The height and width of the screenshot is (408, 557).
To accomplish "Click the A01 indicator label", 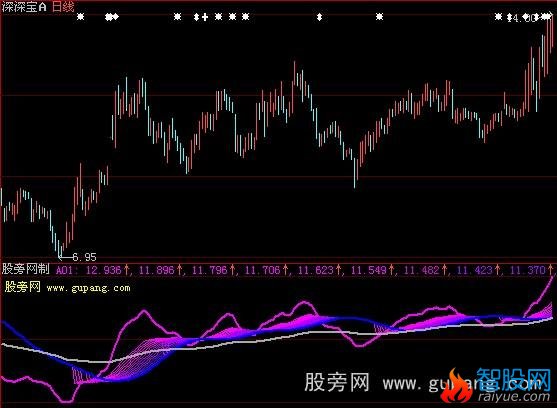I will point(64,270).
